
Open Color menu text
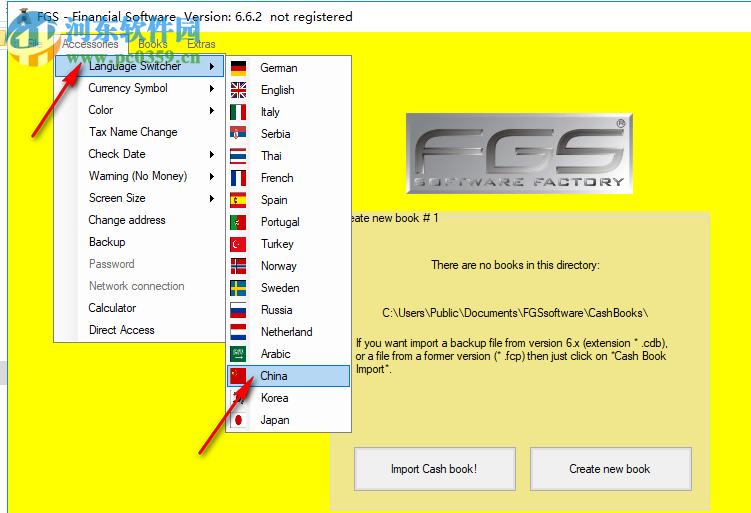tap(101, 110)
